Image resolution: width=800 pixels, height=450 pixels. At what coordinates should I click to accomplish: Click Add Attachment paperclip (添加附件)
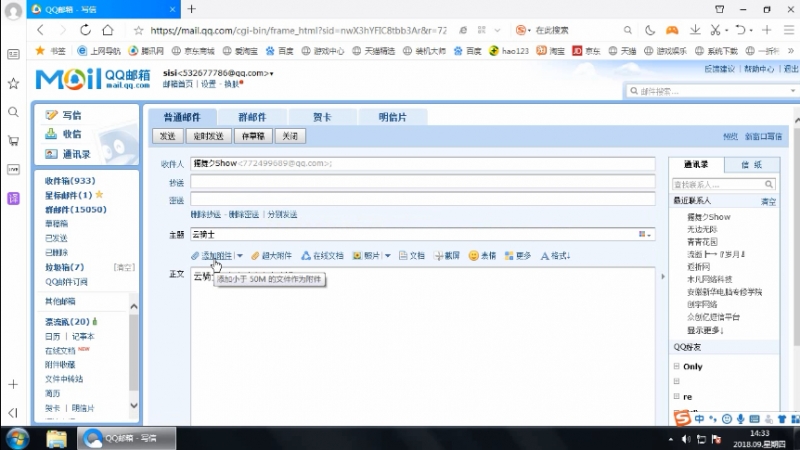click(212, 256)
